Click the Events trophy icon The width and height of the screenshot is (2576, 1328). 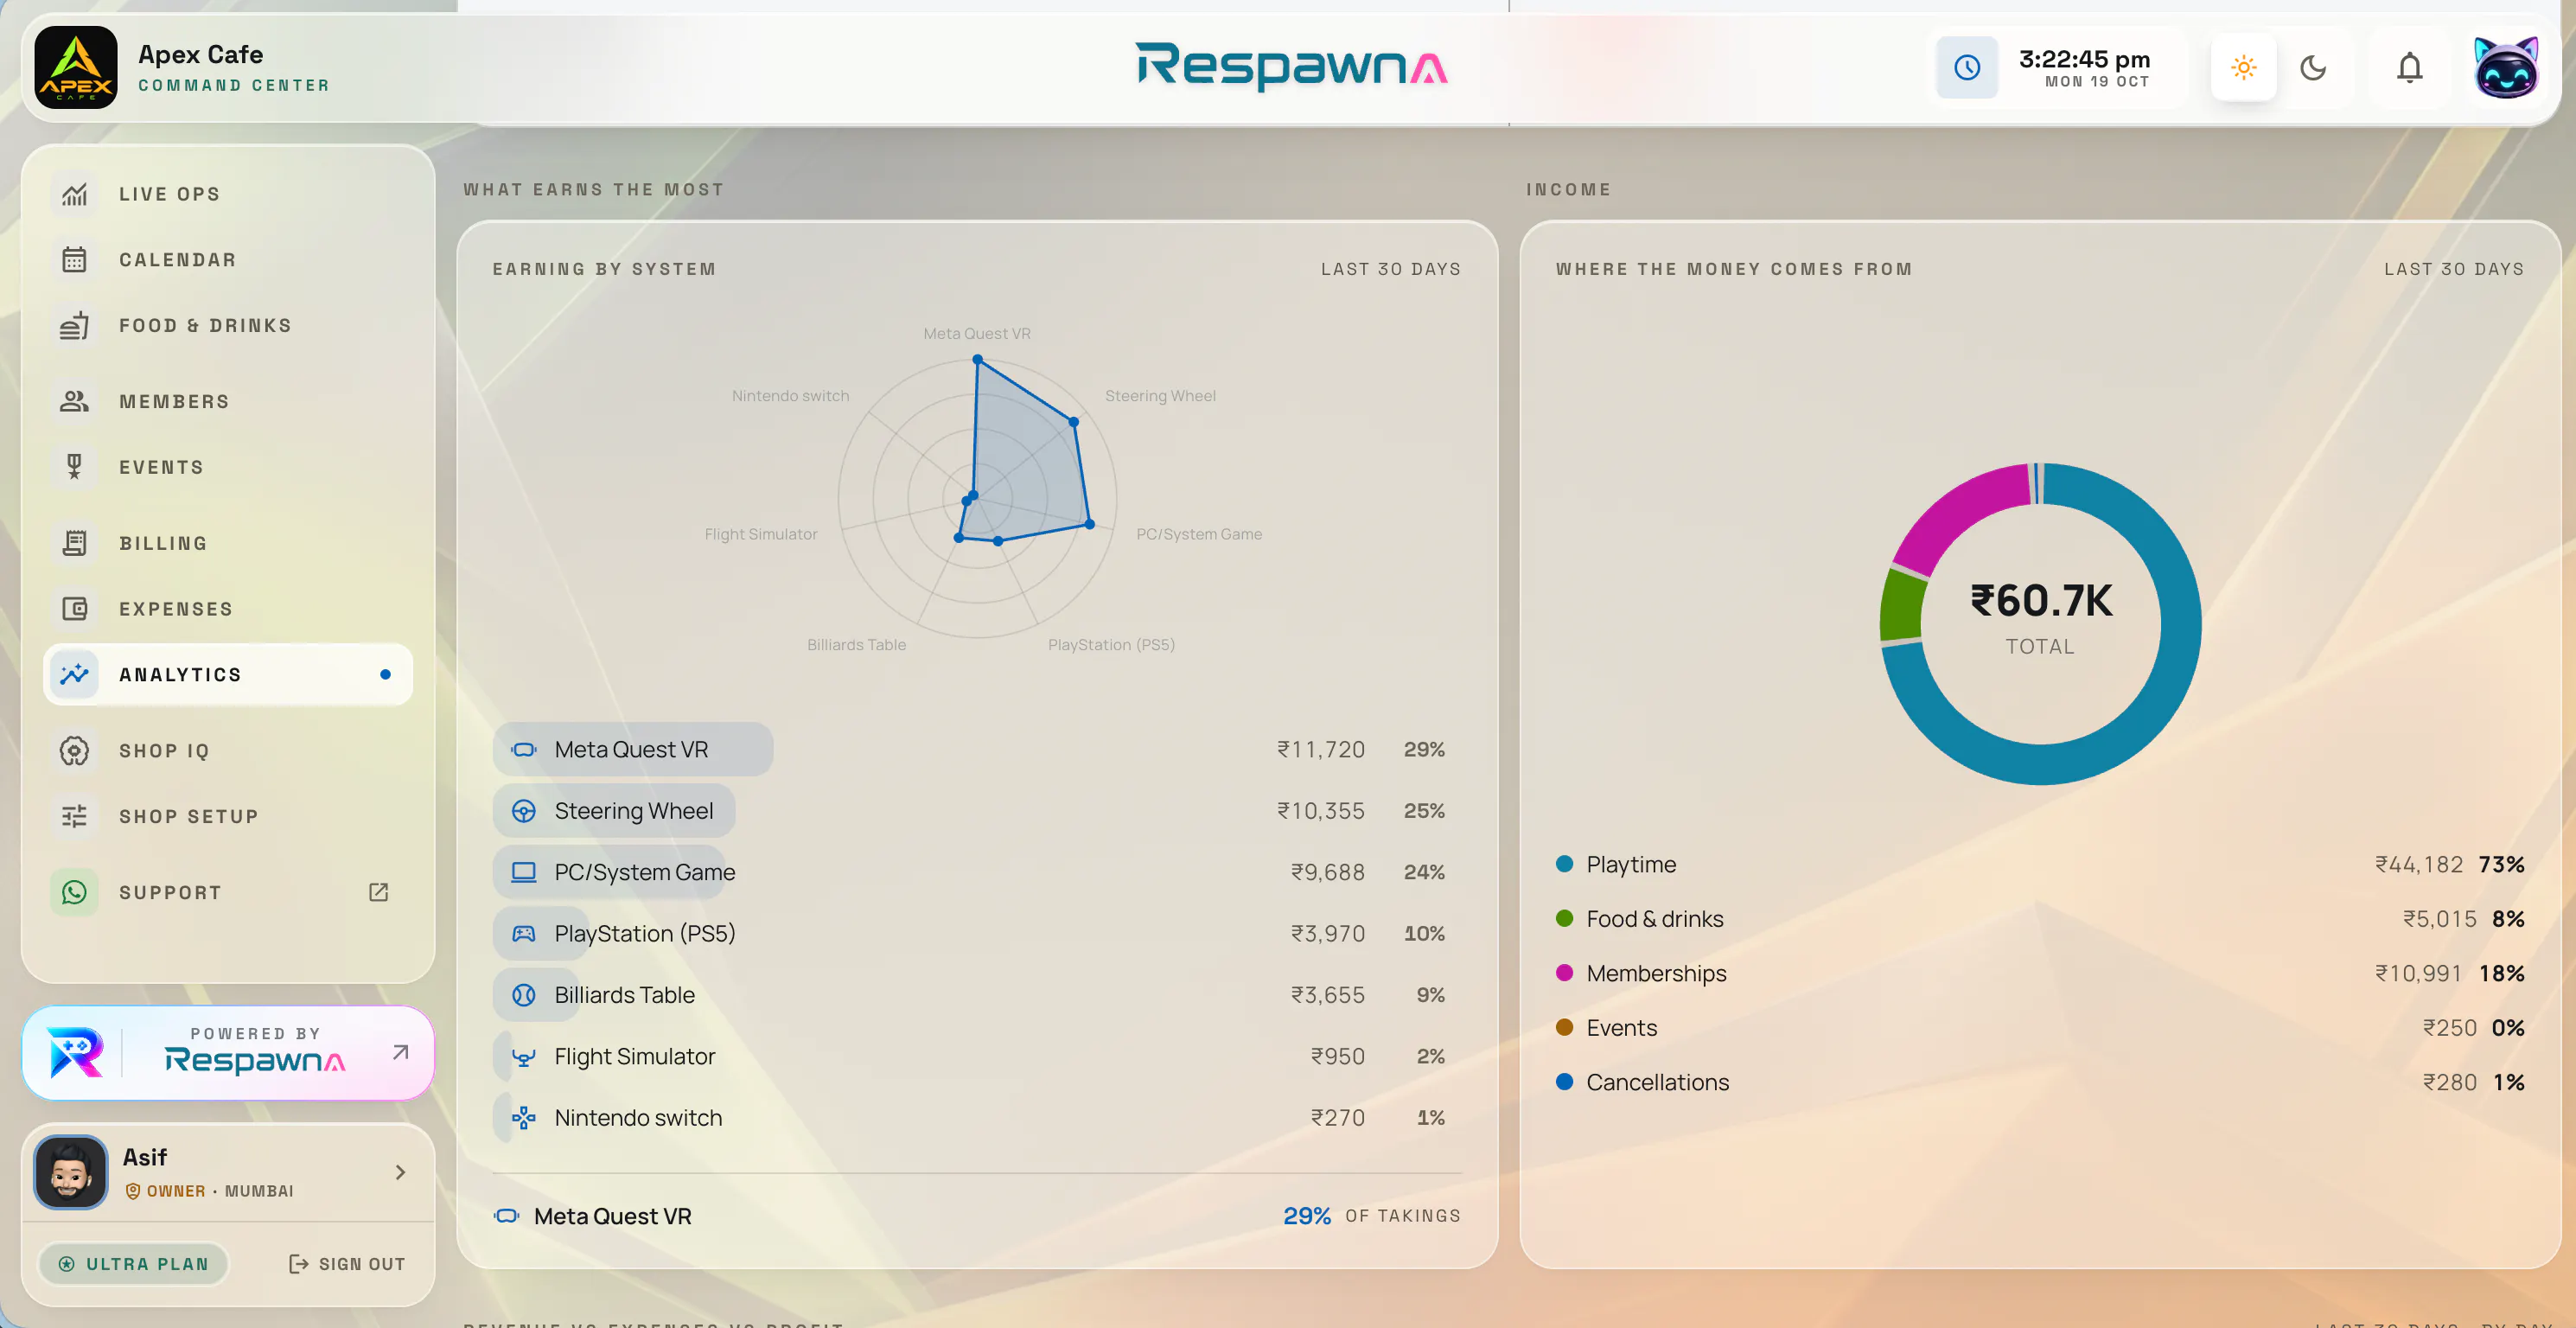coord(75,467)
